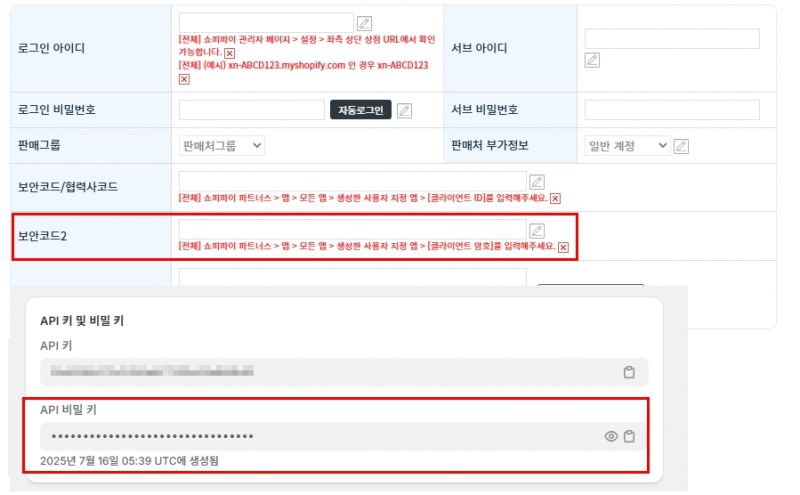Click the 자동로그인 button
The width and height of the screenshot is (800, 495).
click(x=360, y=110)
